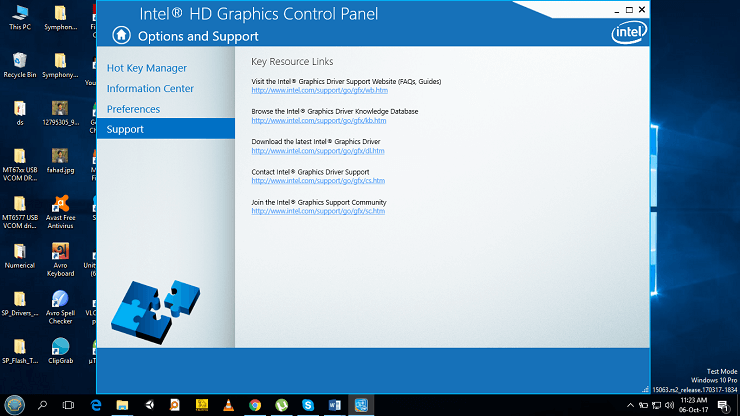
Task: Open the volume speaker tray icon
Action: click(x=669, y=405)
